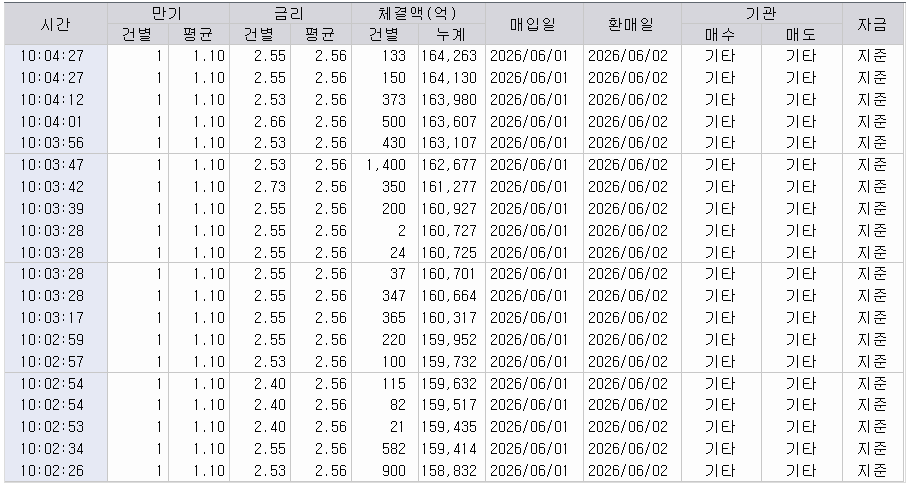
Task: Select the row timed 10:03:17
Action: [453, 318]
